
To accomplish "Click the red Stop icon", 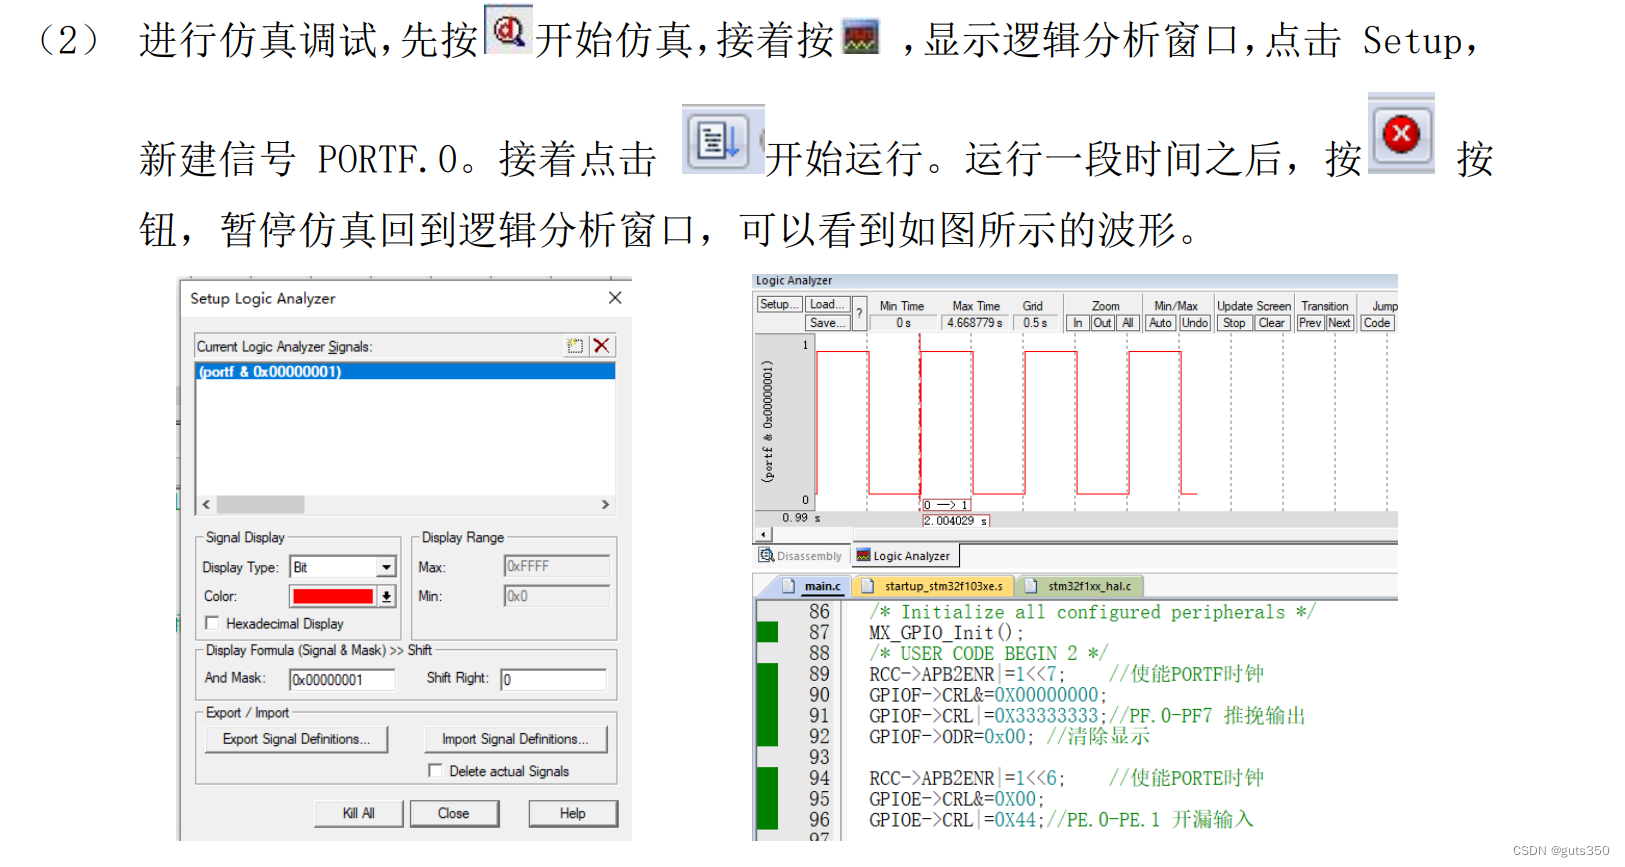I will 1401,134.
